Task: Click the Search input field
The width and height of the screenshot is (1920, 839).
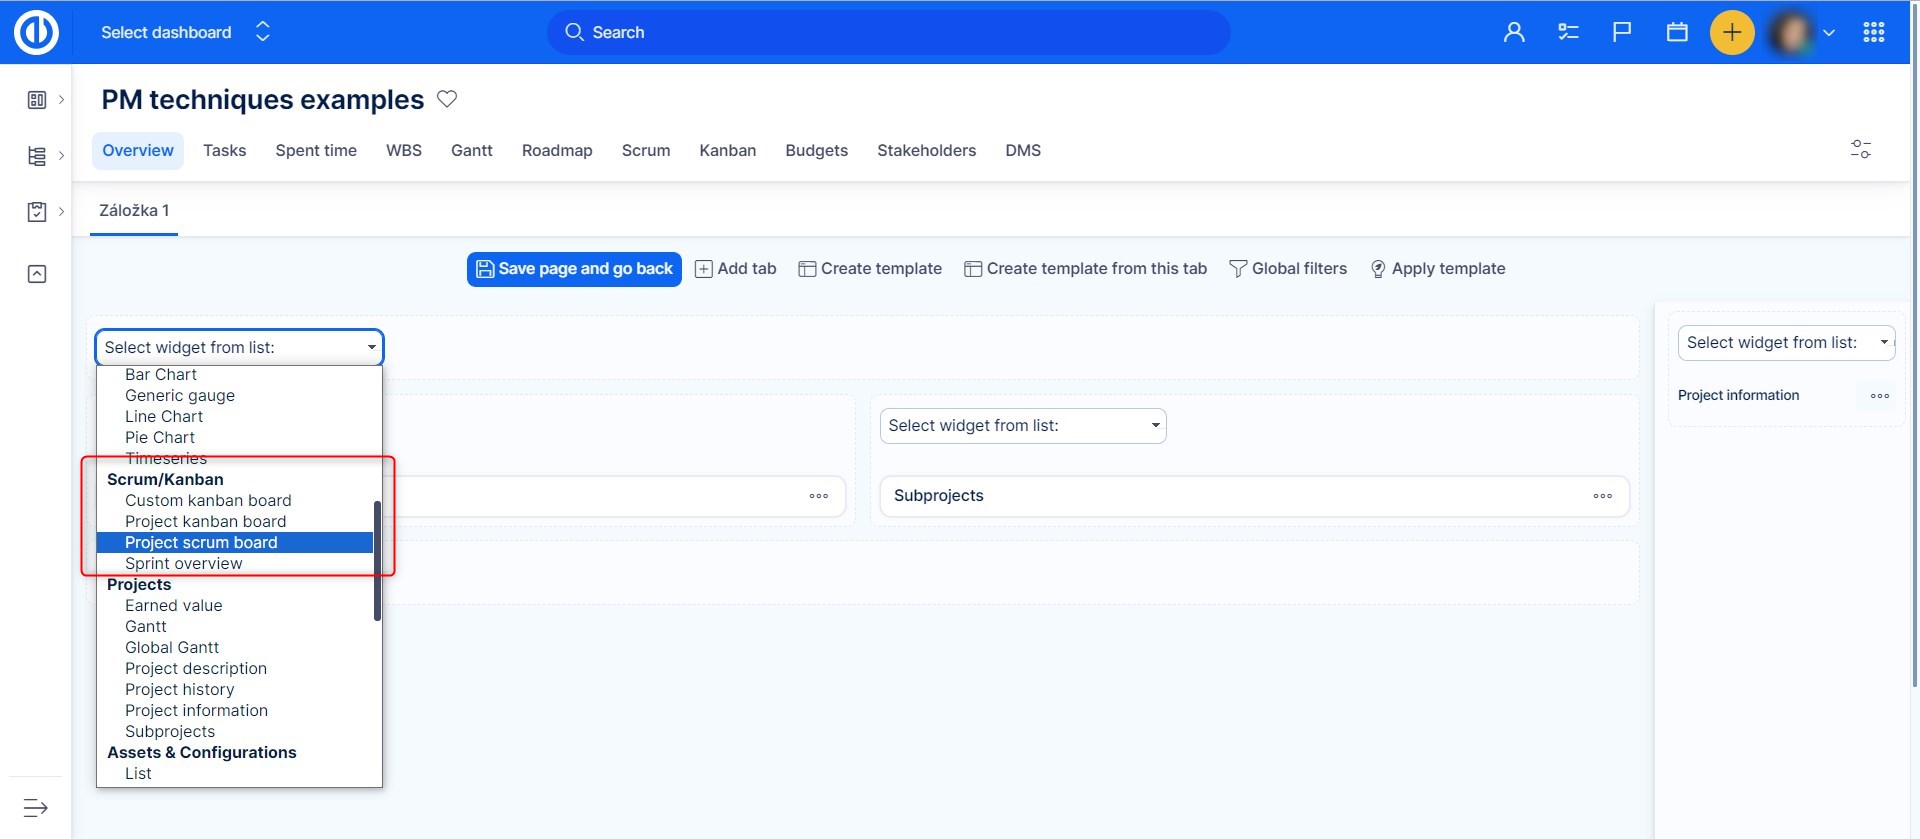Action: coord(888,32)
